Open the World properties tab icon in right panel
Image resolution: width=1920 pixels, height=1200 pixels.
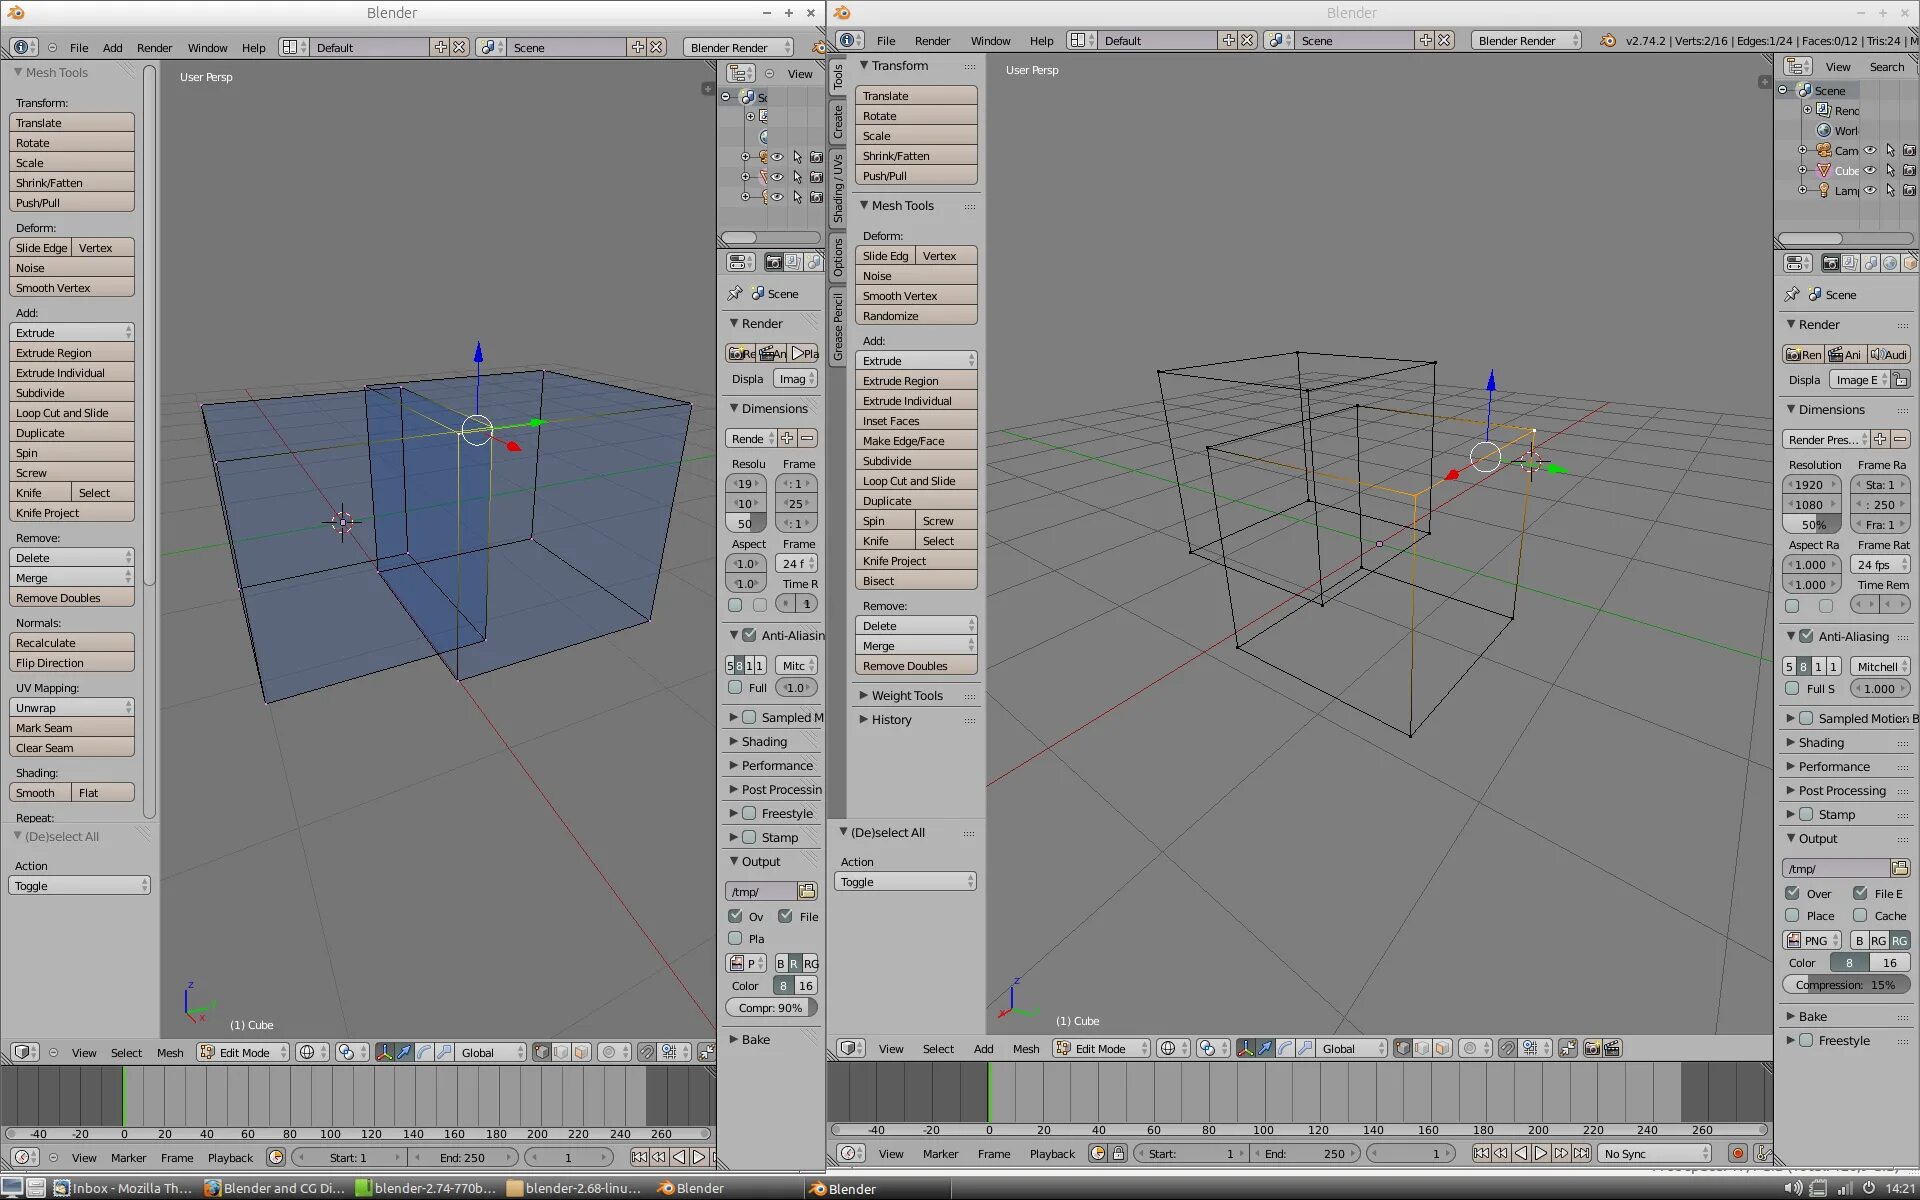[x=1890, y=263]
